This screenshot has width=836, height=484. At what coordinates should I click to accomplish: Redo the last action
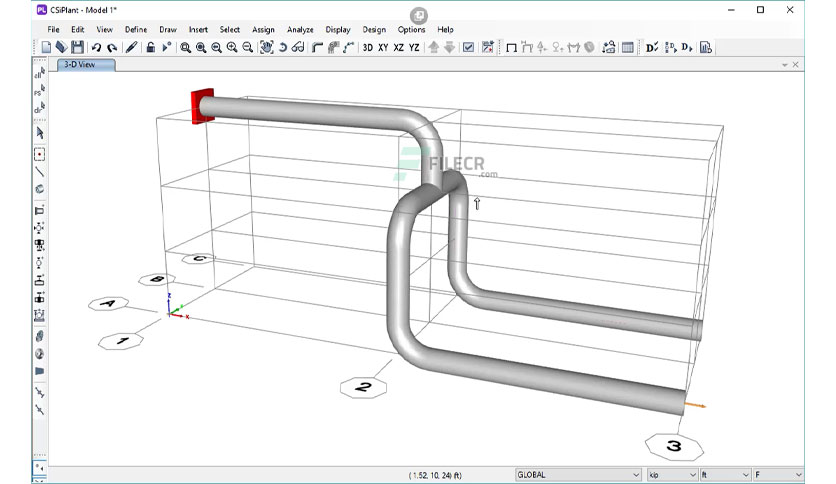(x=112, y=47)
